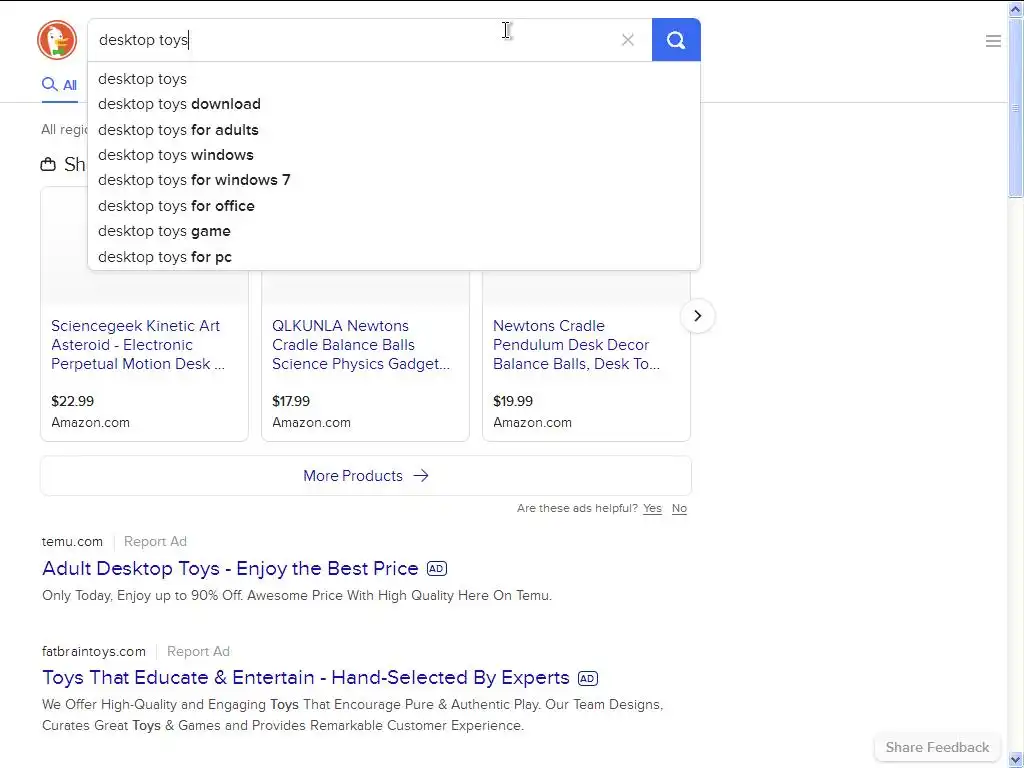Choose suggestion 'desktop toys game'
The image size is (1024, 768).
pos(394,231)
